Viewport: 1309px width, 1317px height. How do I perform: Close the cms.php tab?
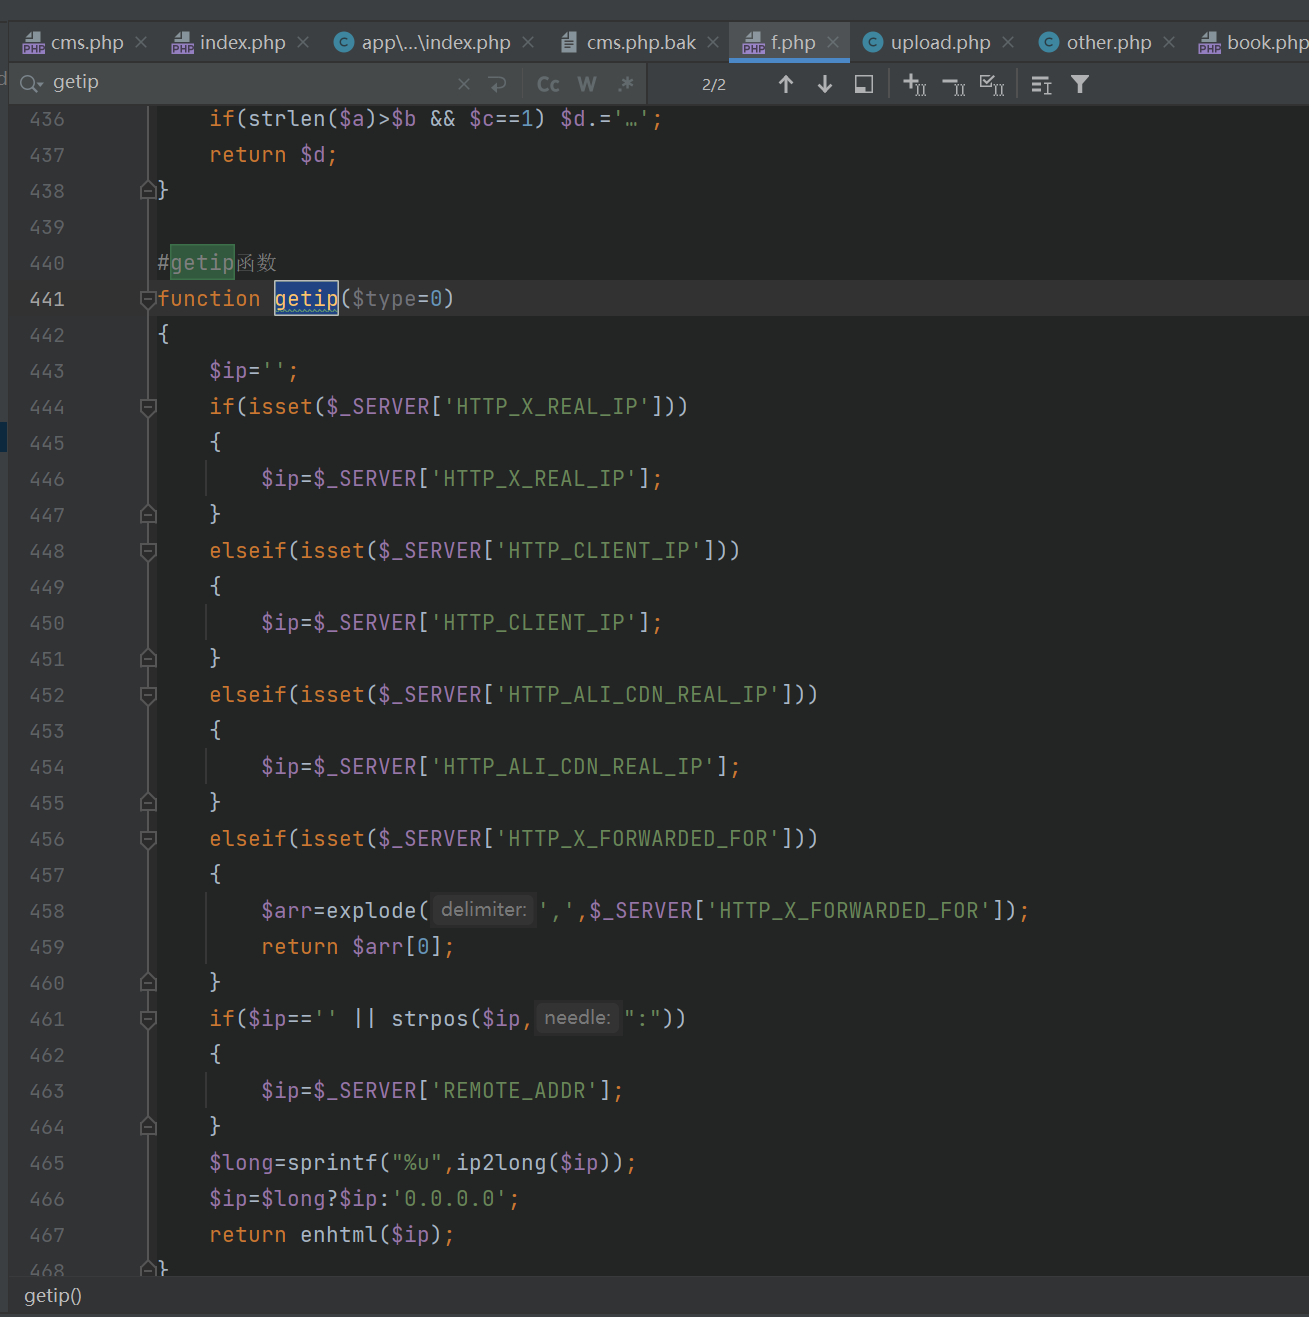point(141,42)
